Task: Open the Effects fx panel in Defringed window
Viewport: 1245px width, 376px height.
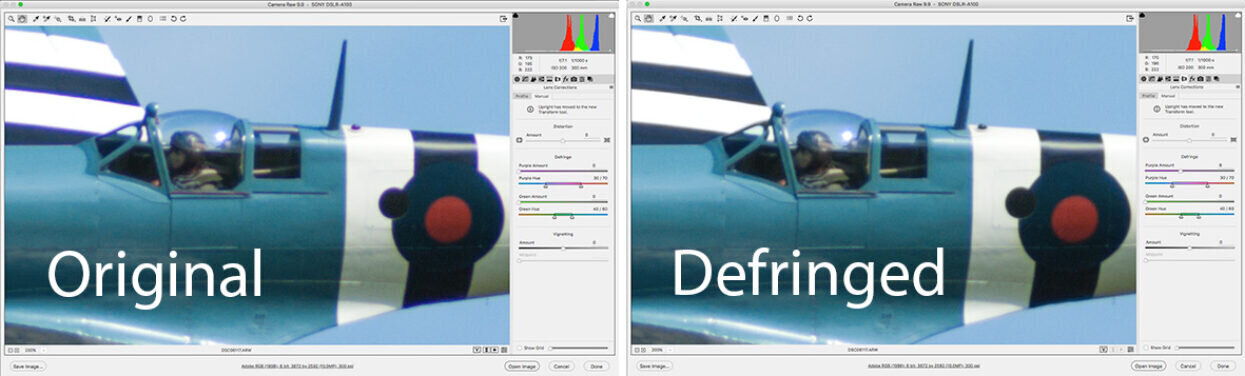Action: click(x=1191, y=79)
